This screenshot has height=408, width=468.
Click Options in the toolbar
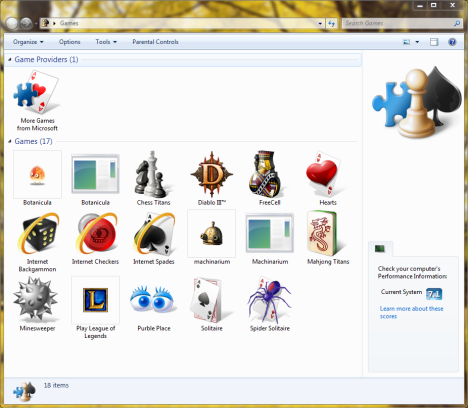[x=70, y=42]
